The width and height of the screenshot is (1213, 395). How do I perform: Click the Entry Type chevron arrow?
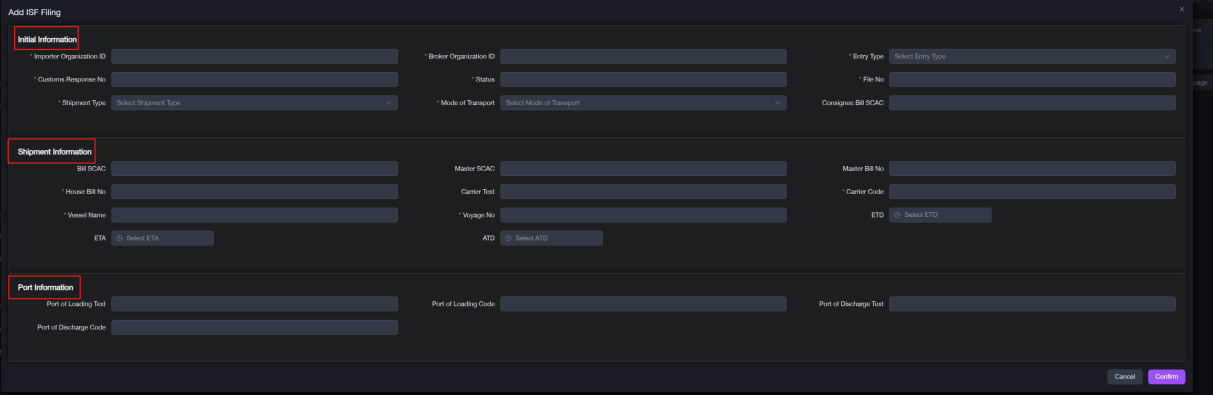click(1167, 56)
